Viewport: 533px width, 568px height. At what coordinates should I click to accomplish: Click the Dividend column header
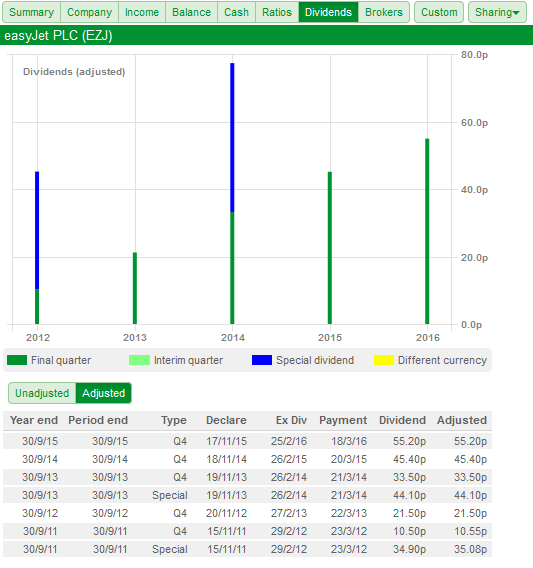click(x=402, y=420)
